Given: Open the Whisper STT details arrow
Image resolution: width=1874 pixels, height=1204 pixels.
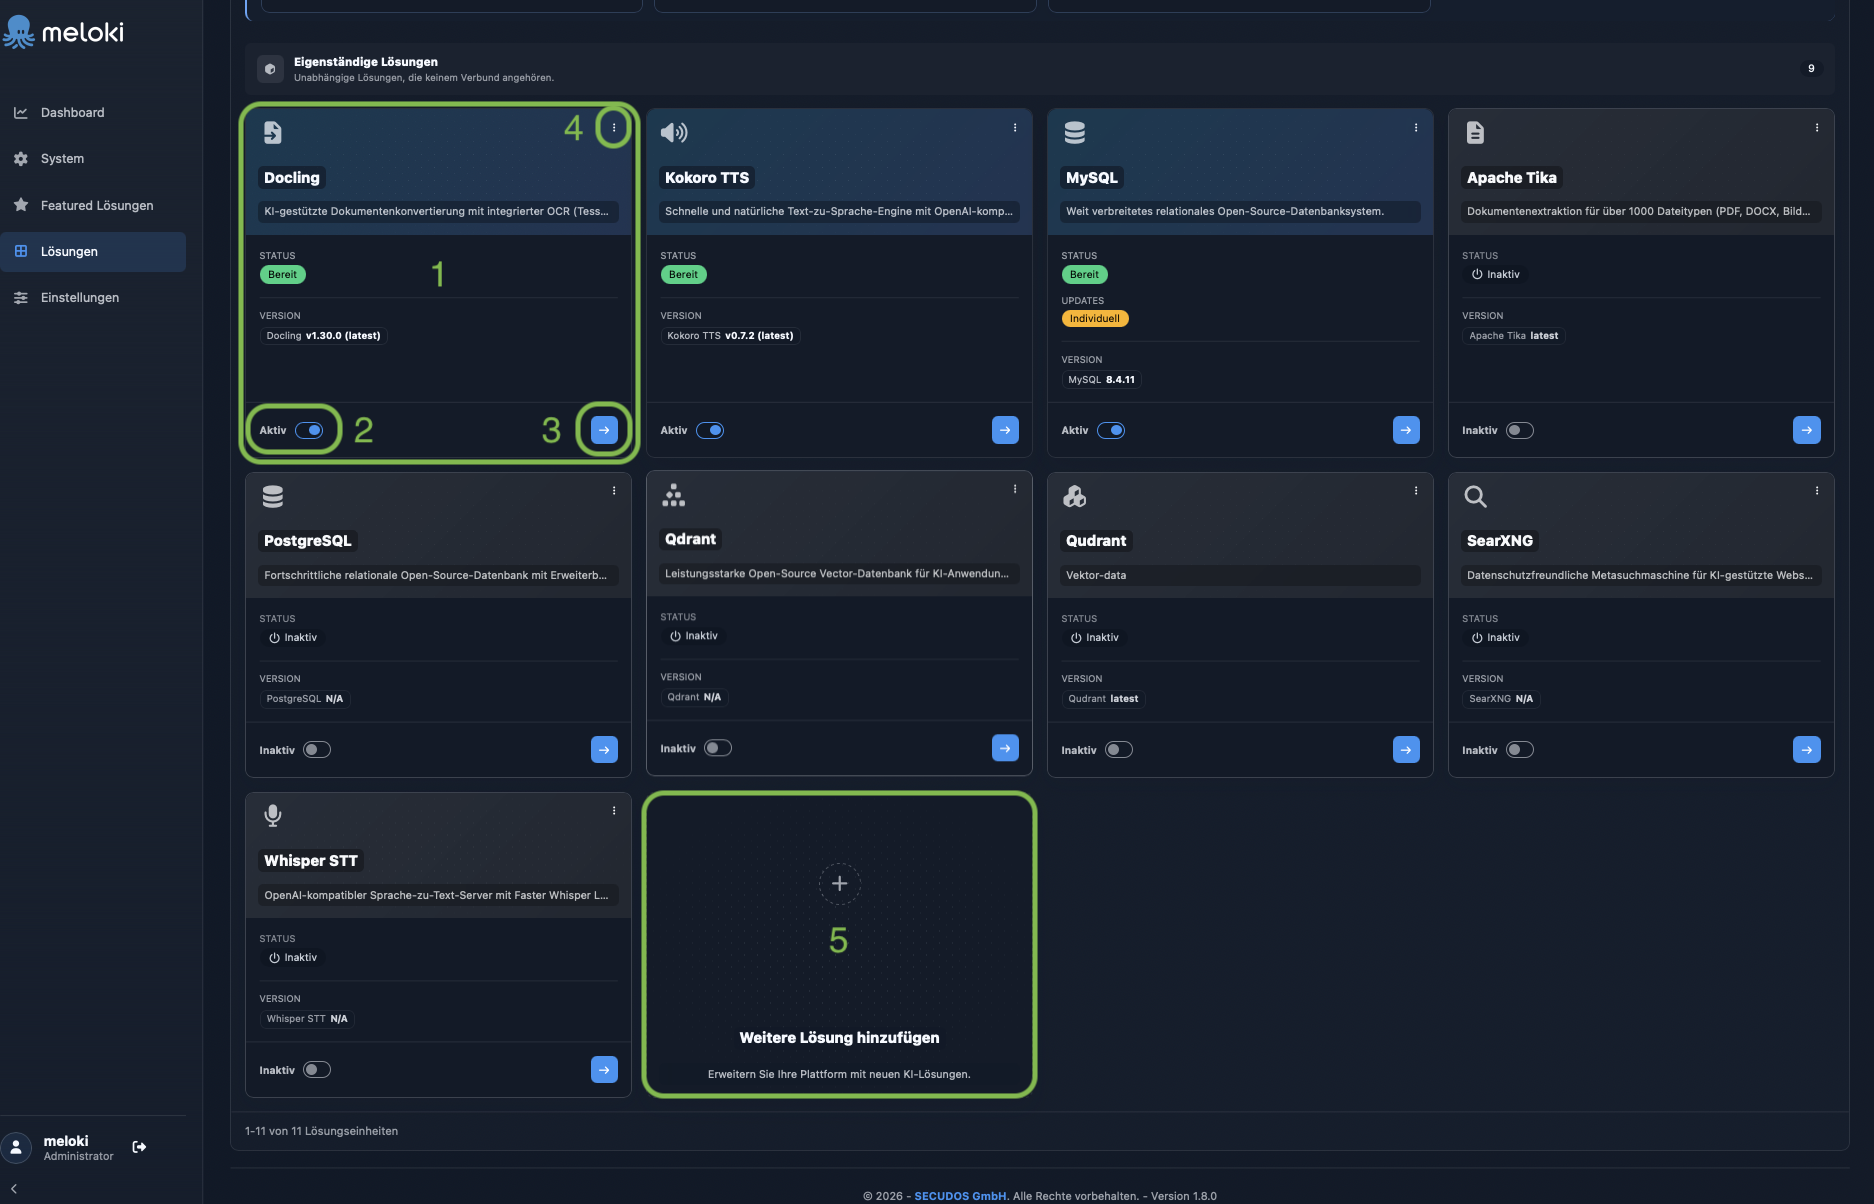Looking at the screenshot, I should [604, 1070].
